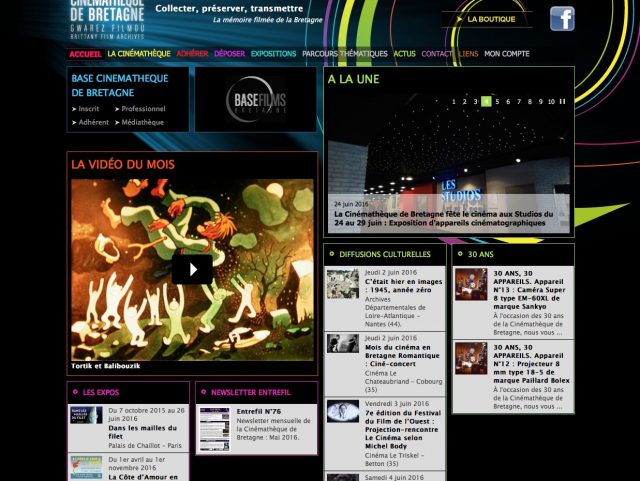Pause the A La Une slideshow
The height and width of the screenshot is (481, 640).
[x=562, y=101]
